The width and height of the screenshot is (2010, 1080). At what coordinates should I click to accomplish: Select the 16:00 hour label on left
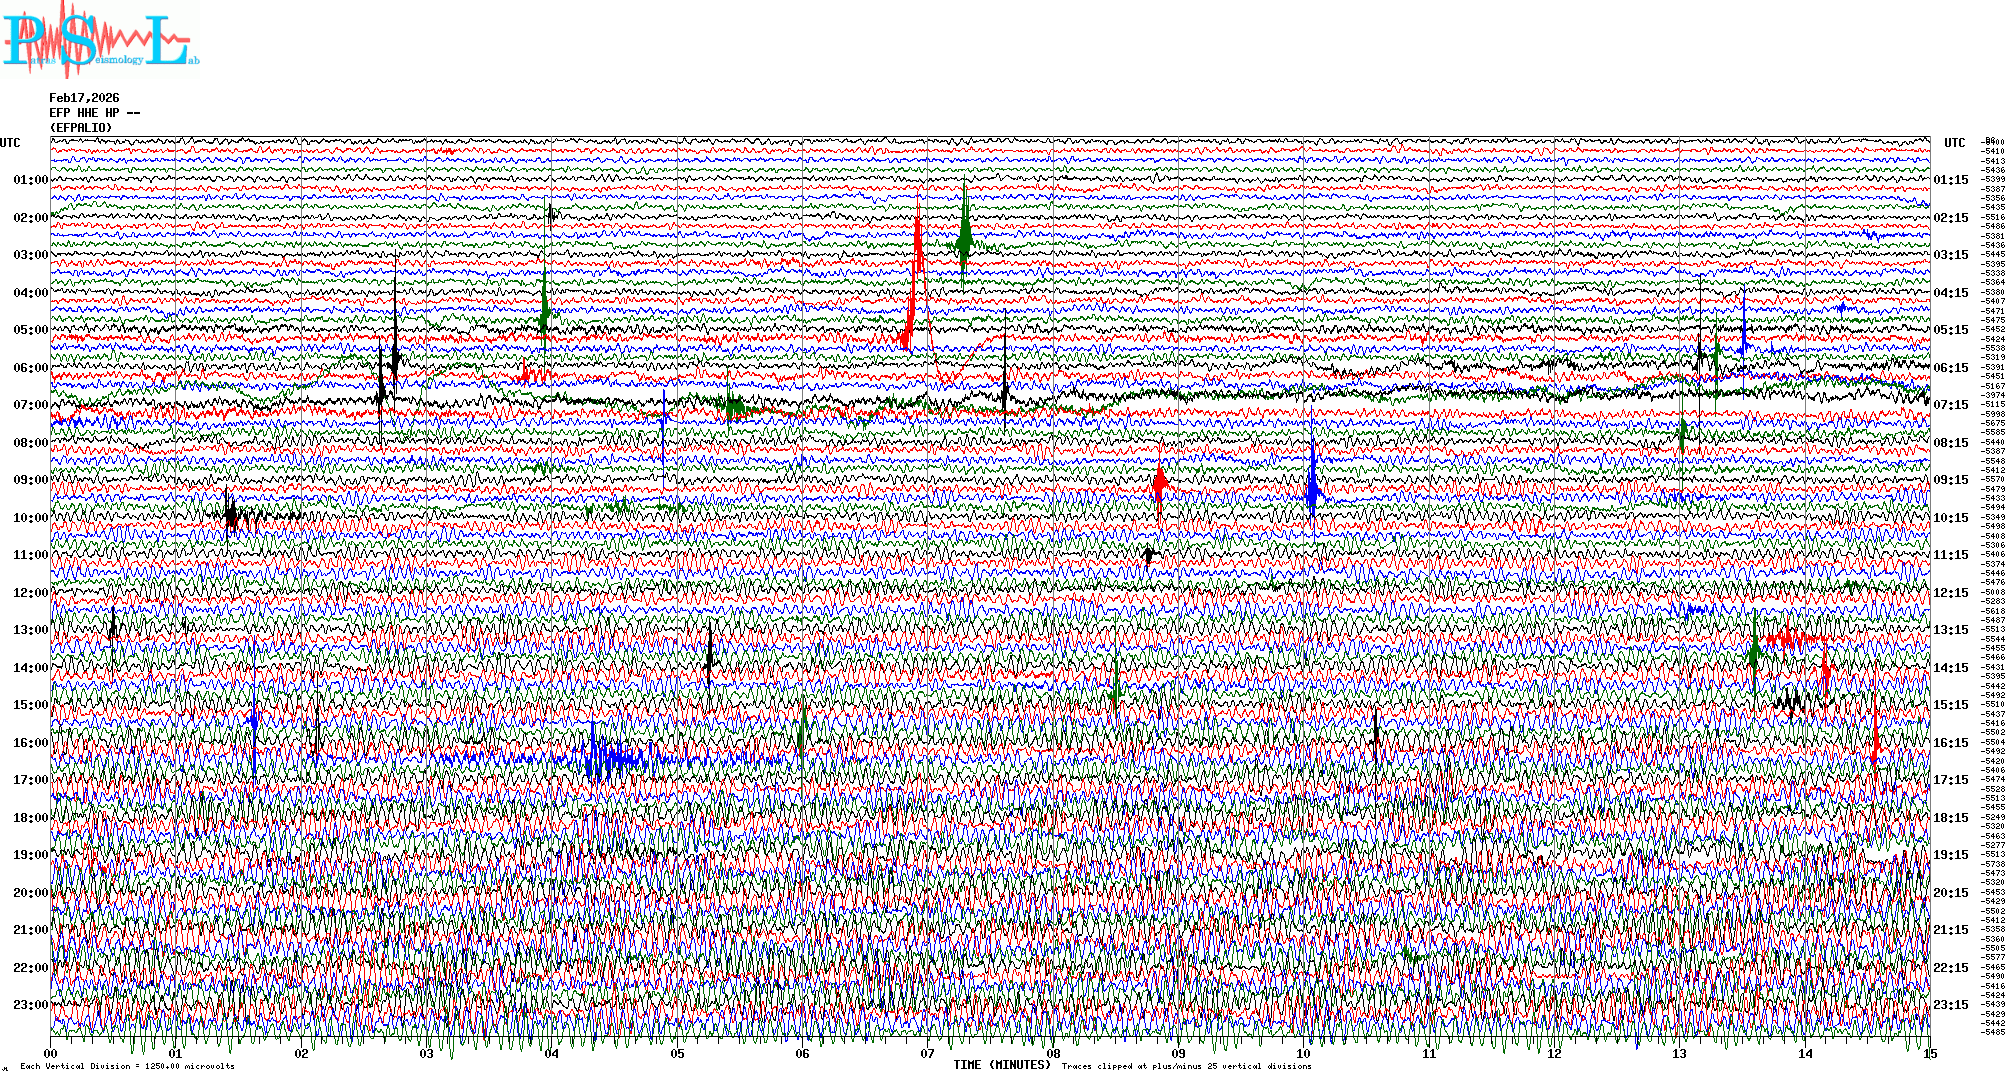point(30,743)
